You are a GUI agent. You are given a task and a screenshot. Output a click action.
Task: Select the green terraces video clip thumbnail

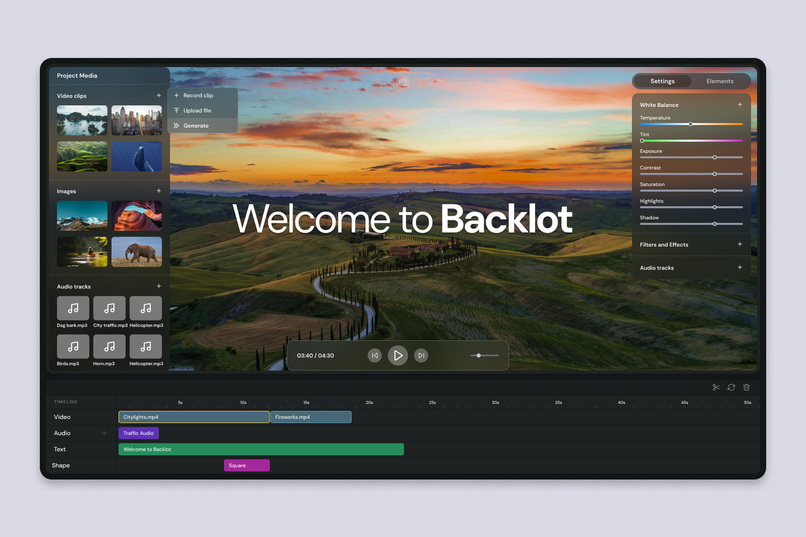click(x=82, y=156)
